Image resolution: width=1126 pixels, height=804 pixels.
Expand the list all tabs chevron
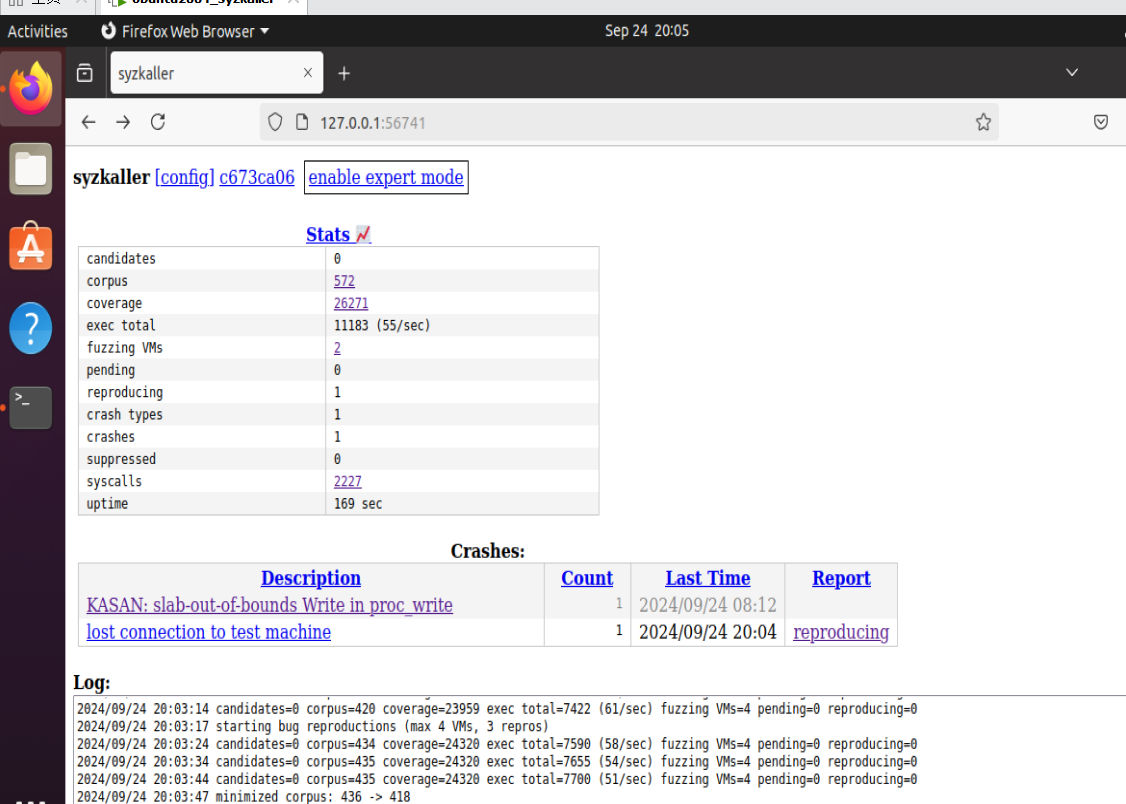click(x=1072, y=73)
